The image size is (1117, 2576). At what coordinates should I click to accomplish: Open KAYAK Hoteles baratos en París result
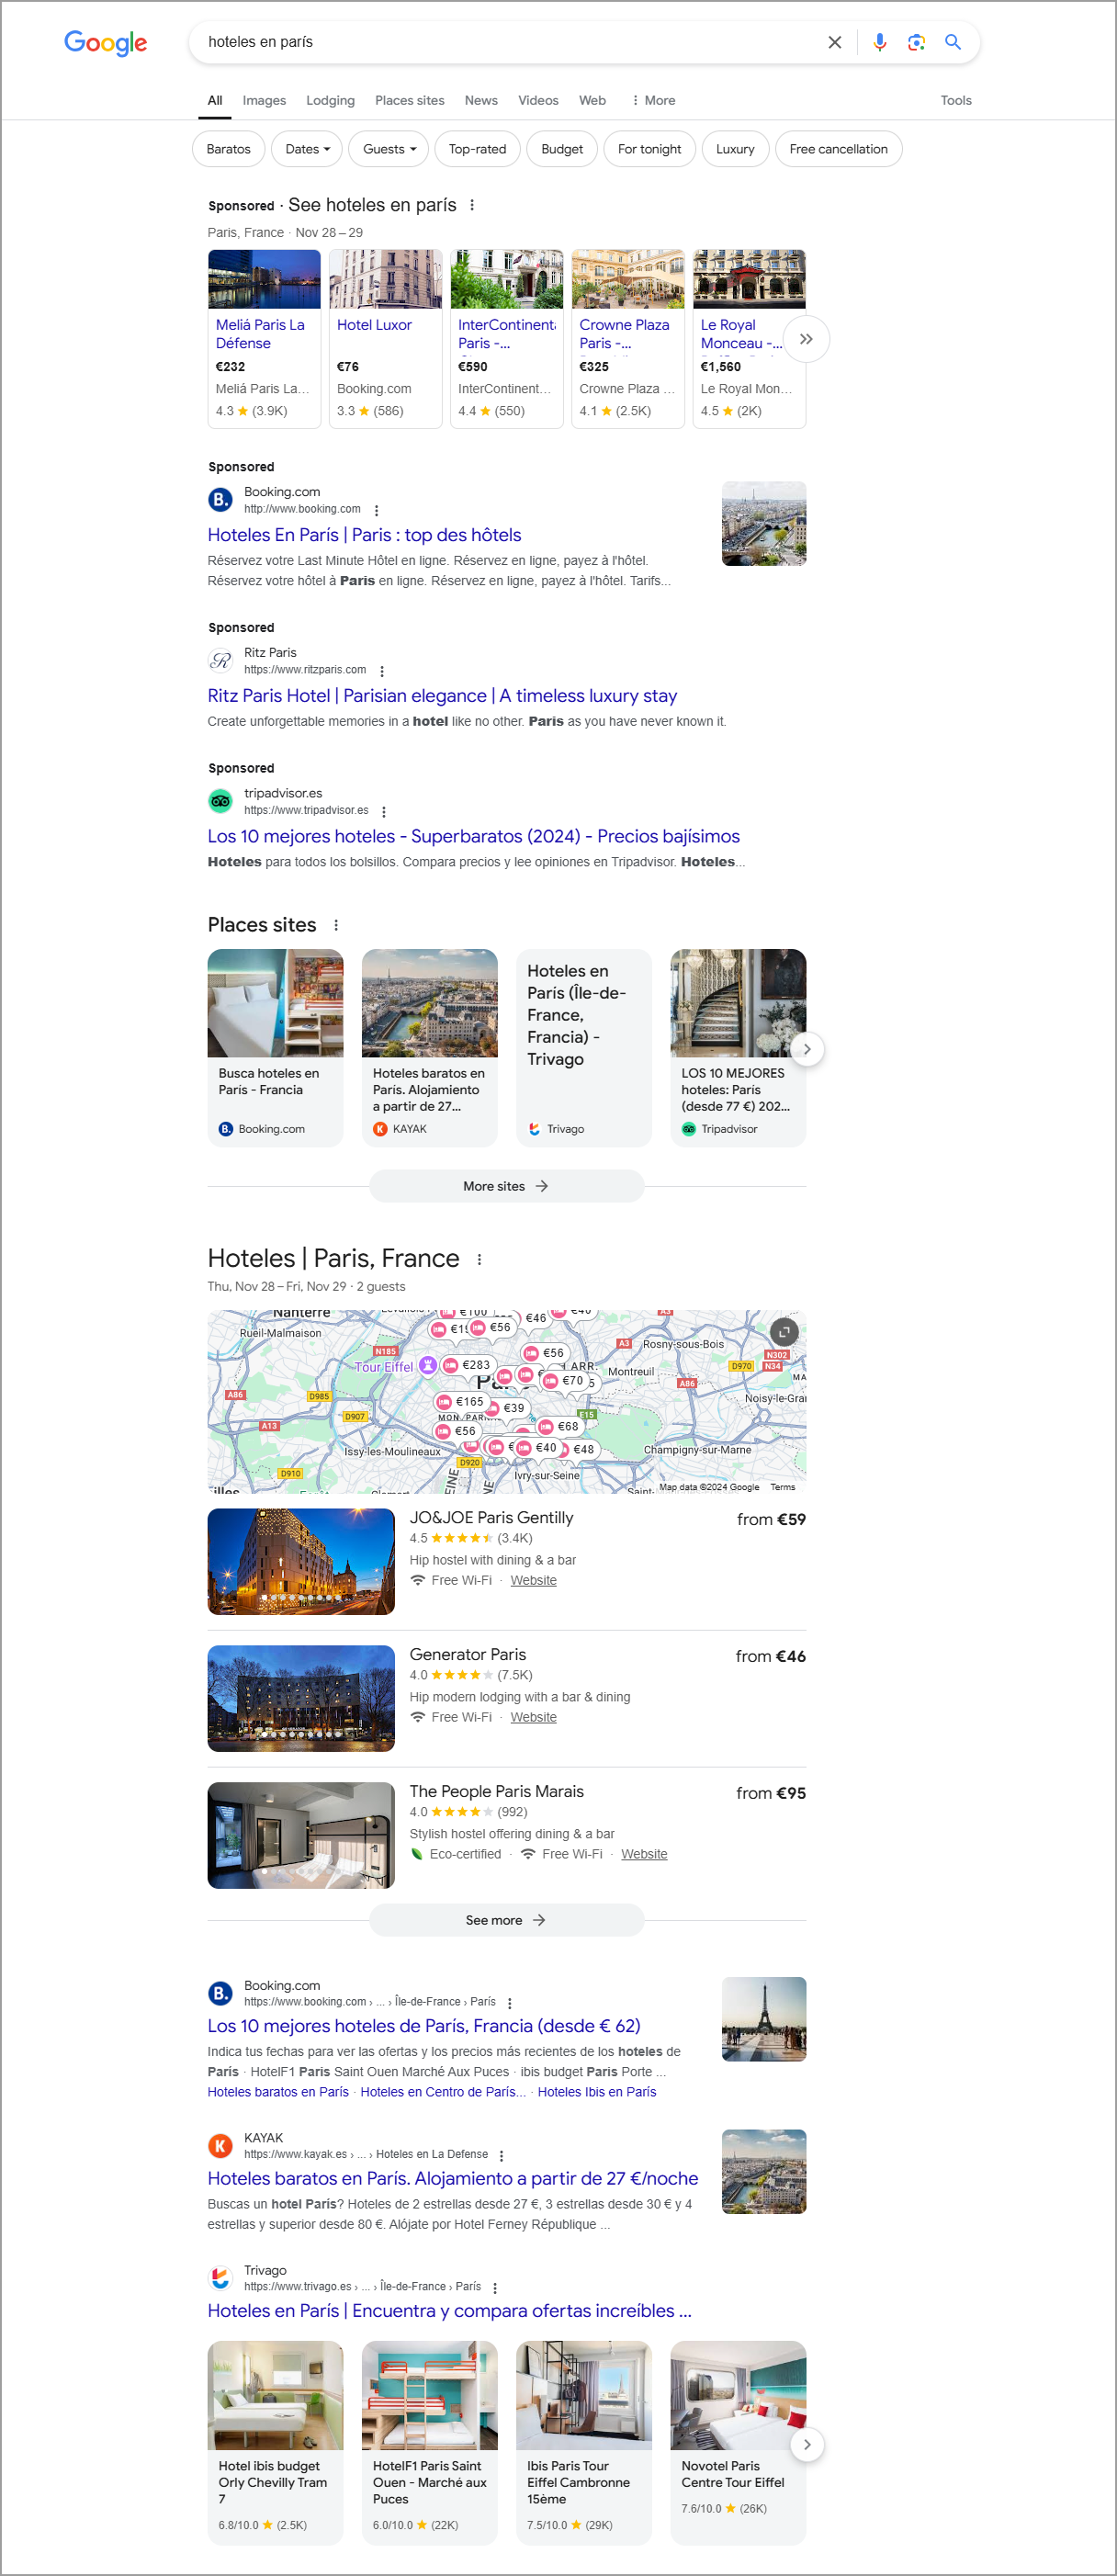[x=452, y=2178]
